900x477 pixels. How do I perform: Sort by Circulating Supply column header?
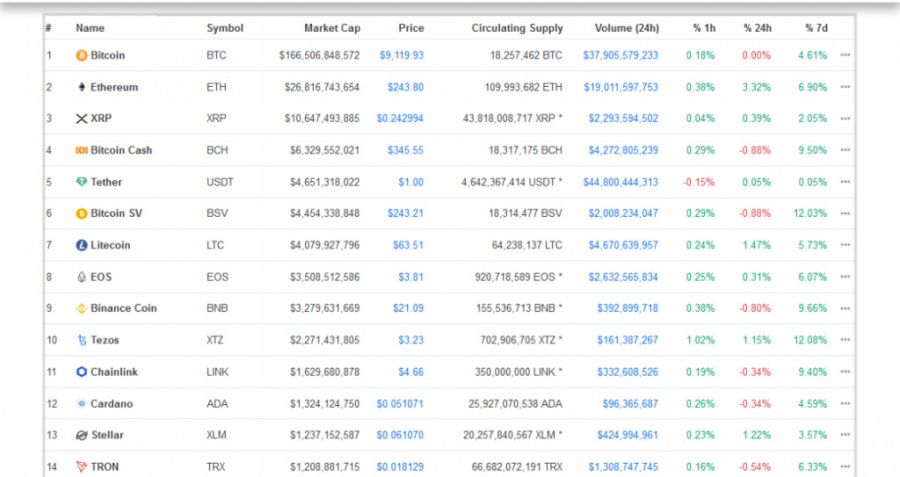coord(517,28)
